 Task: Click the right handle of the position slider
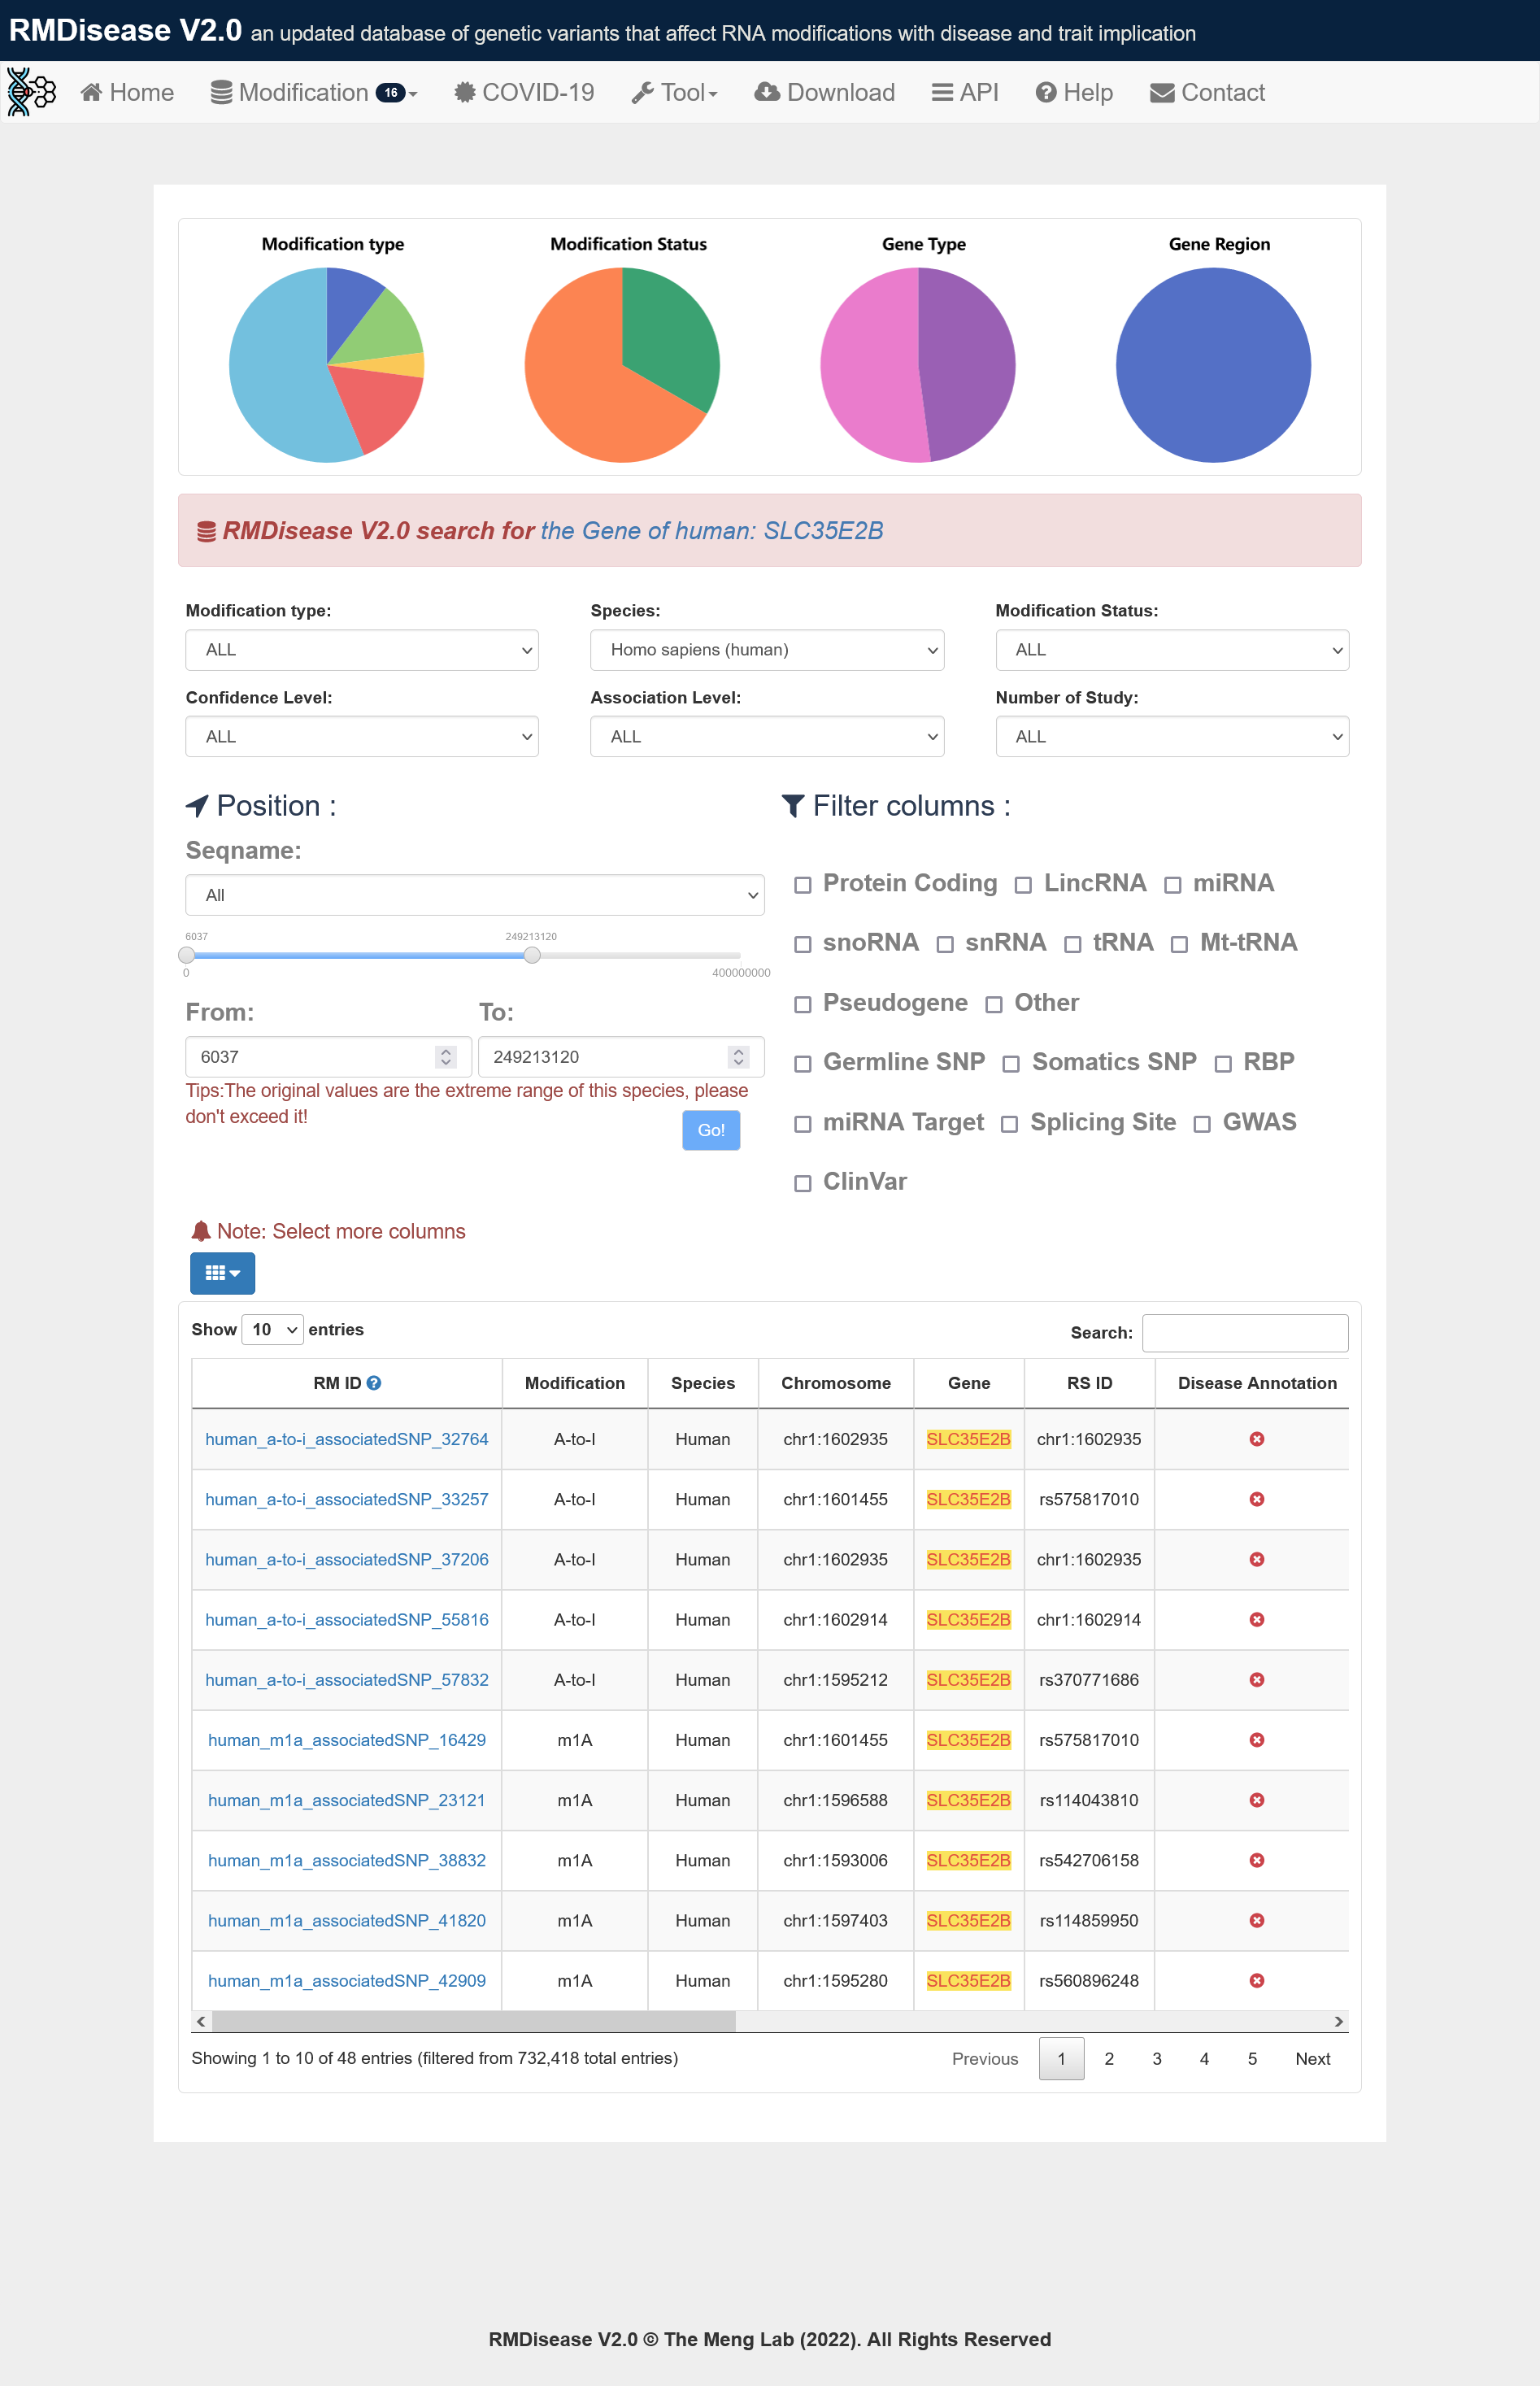[532, 955]
